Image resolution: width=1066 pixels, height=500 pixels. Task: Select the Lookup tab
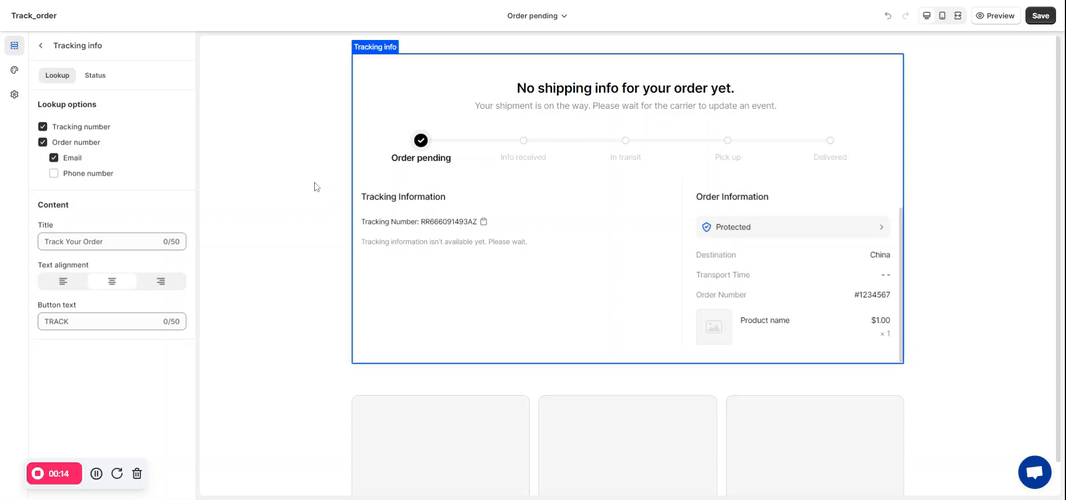57,75
